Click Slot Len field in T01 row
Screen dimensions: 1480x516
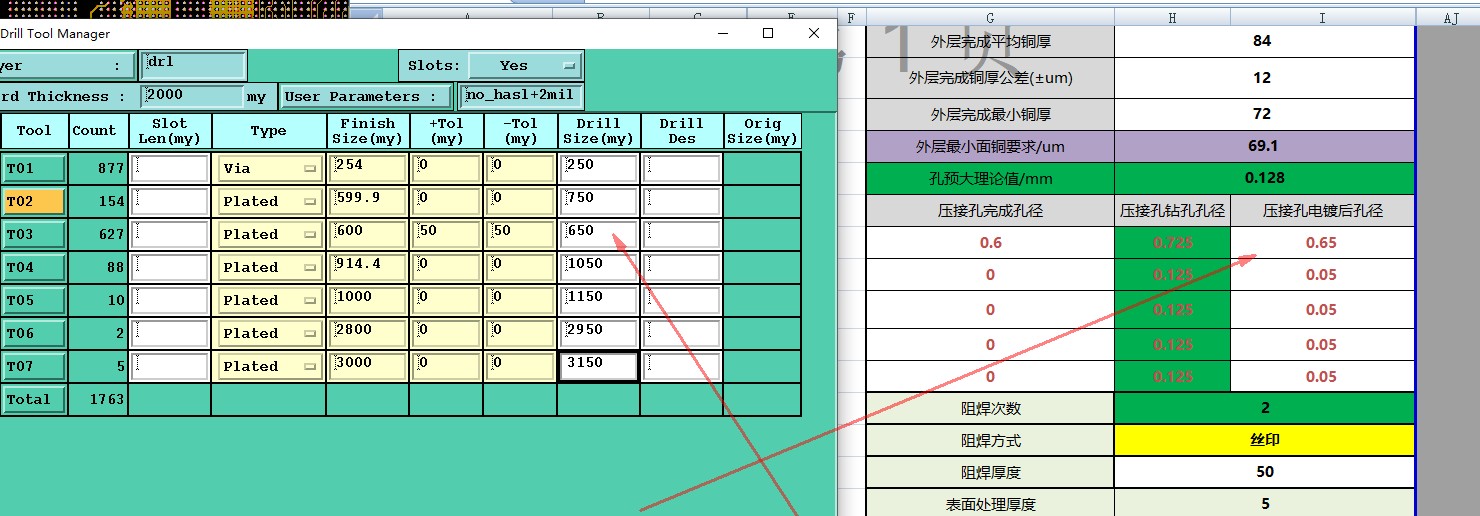click(x=170, y=168)
